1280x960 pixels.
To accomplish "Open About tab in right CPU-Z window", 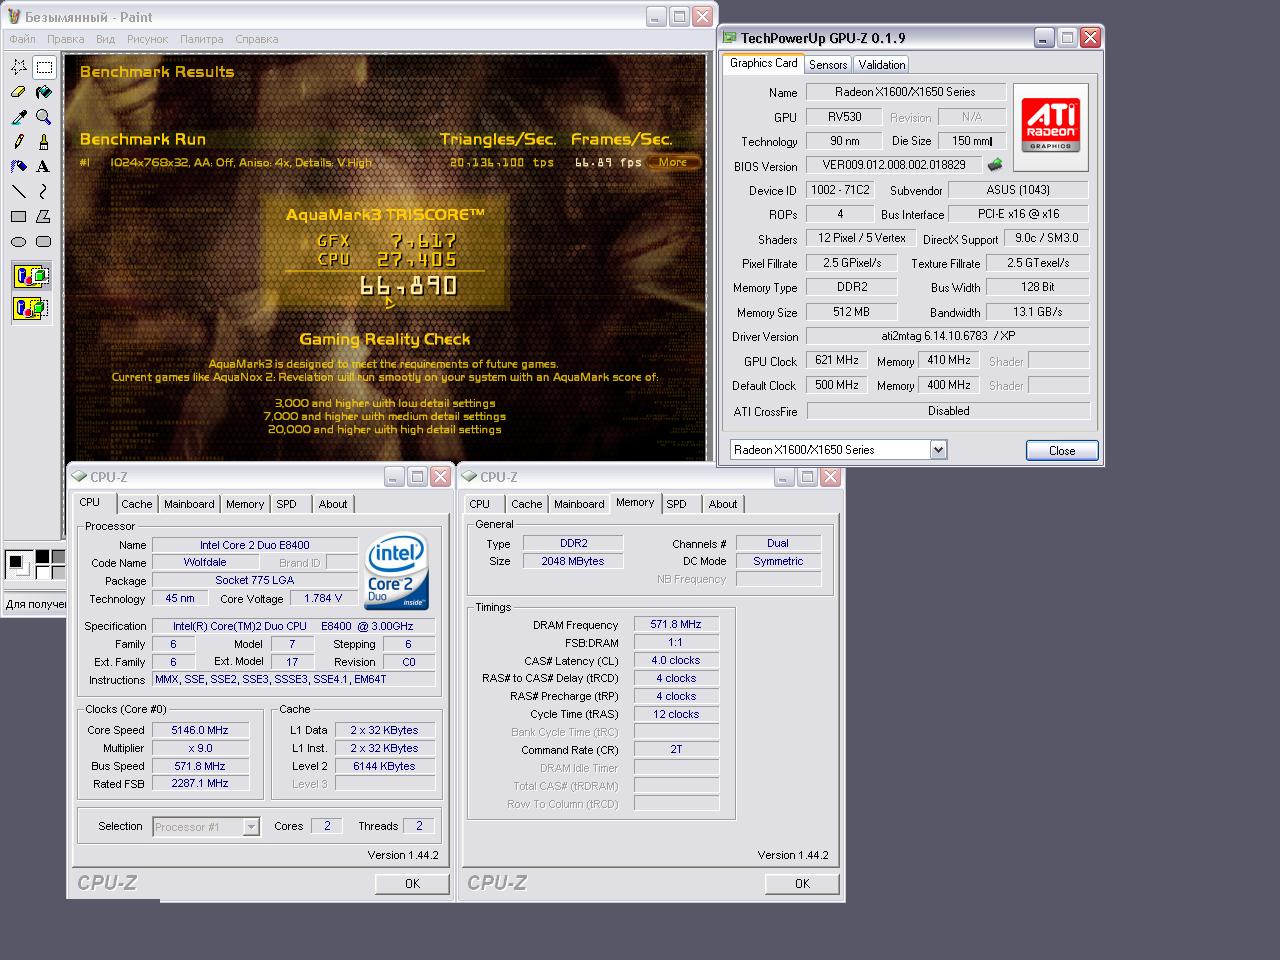I will [x=723, y=504].
